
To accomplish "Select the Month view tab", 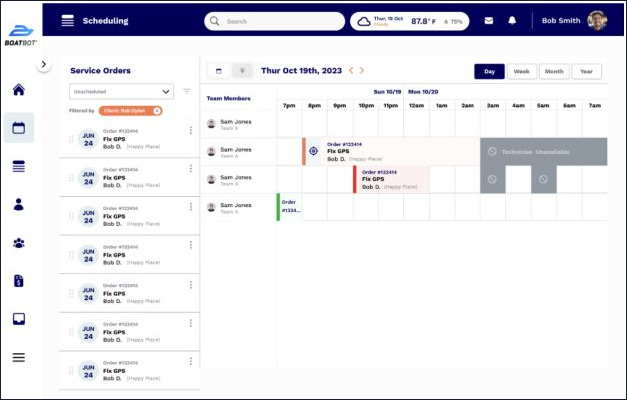I will [x=554, y=72].
